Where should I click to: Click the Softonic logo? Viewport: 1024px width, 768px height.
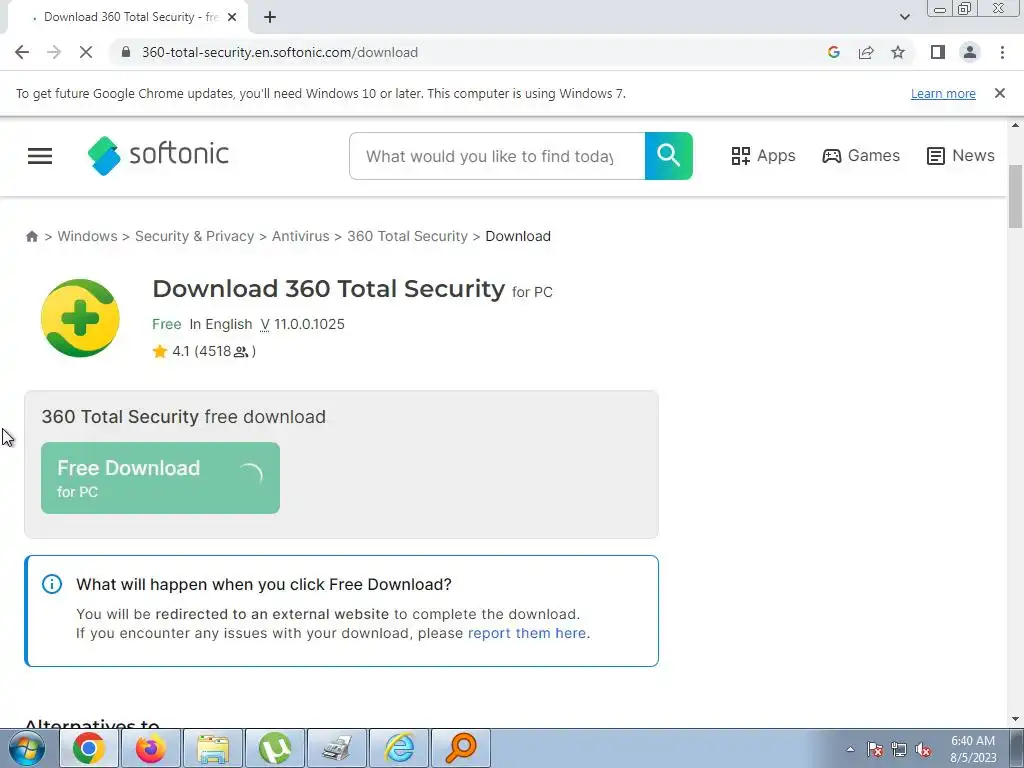tap(158, 155)
